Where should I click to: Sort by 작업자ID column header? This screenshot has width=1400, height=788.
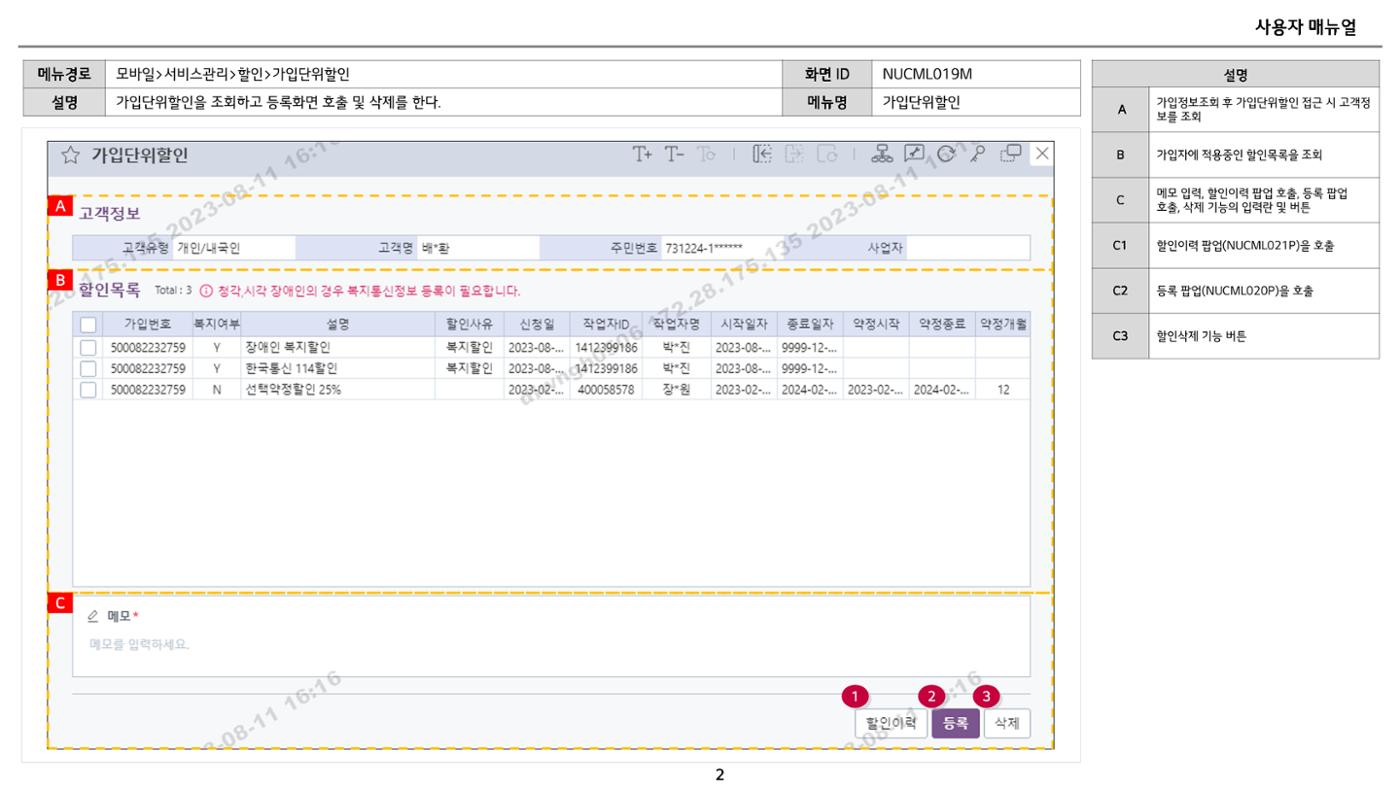pyautogui.click(x=607, y=324)
